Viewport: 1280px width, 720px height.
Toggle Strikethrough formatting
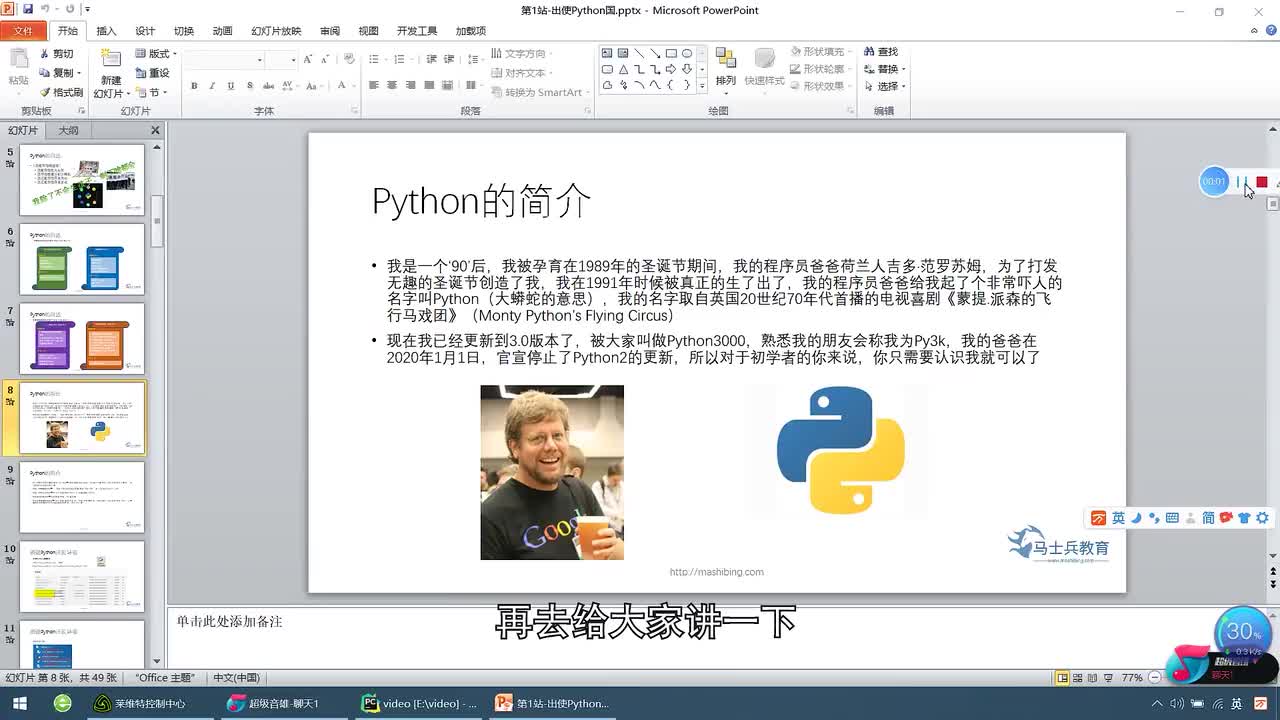click(x=267, y=86)
